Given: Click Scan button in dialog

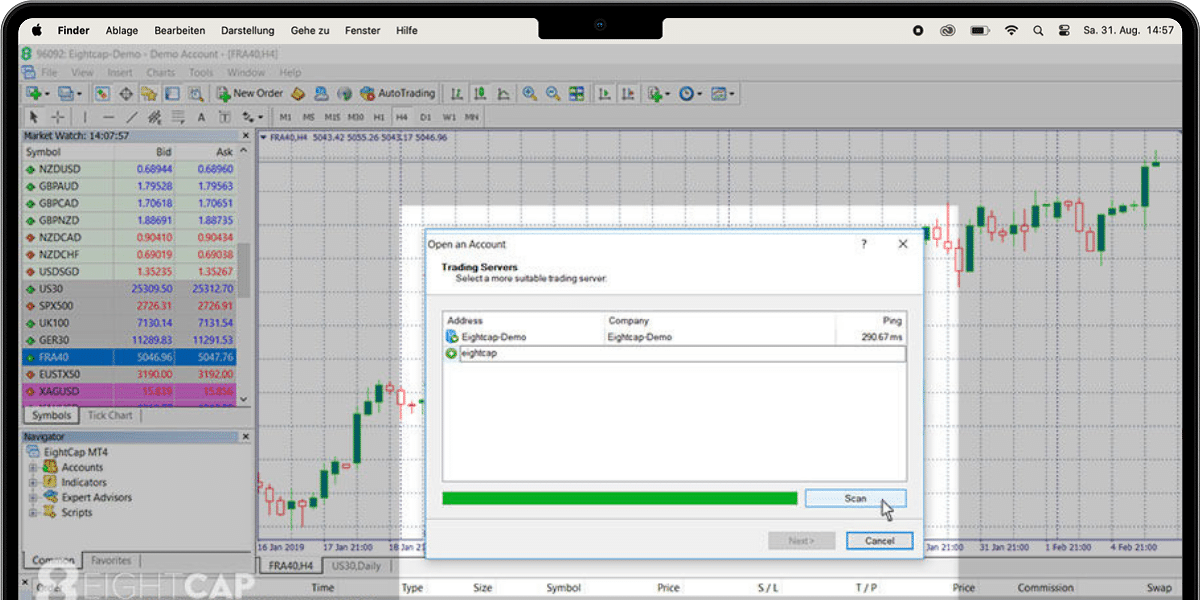Looking at the screenshot, I should coord(855,498).
